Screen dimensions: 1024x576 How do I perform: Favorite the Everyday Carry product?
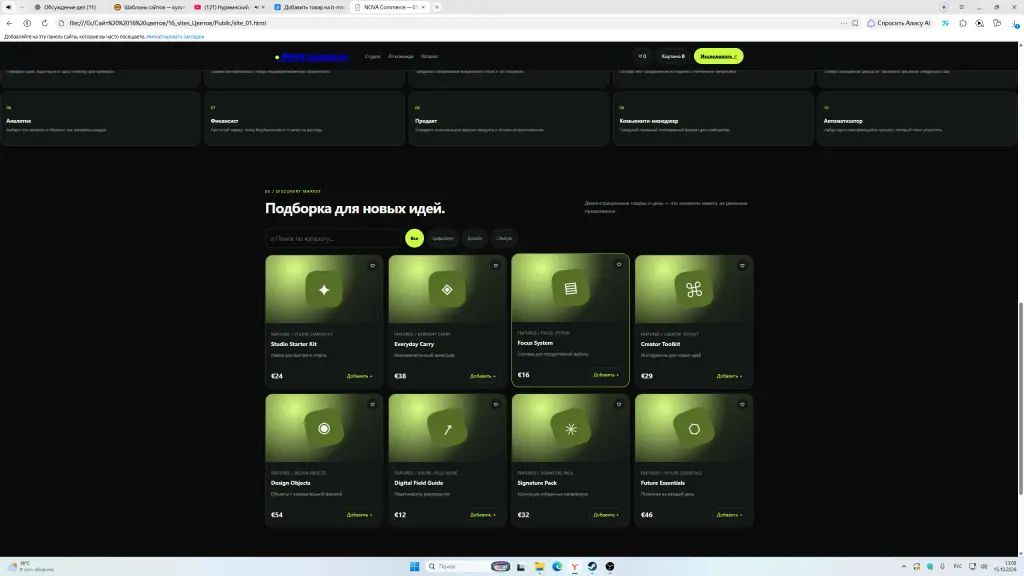click(x=496, y=266)
